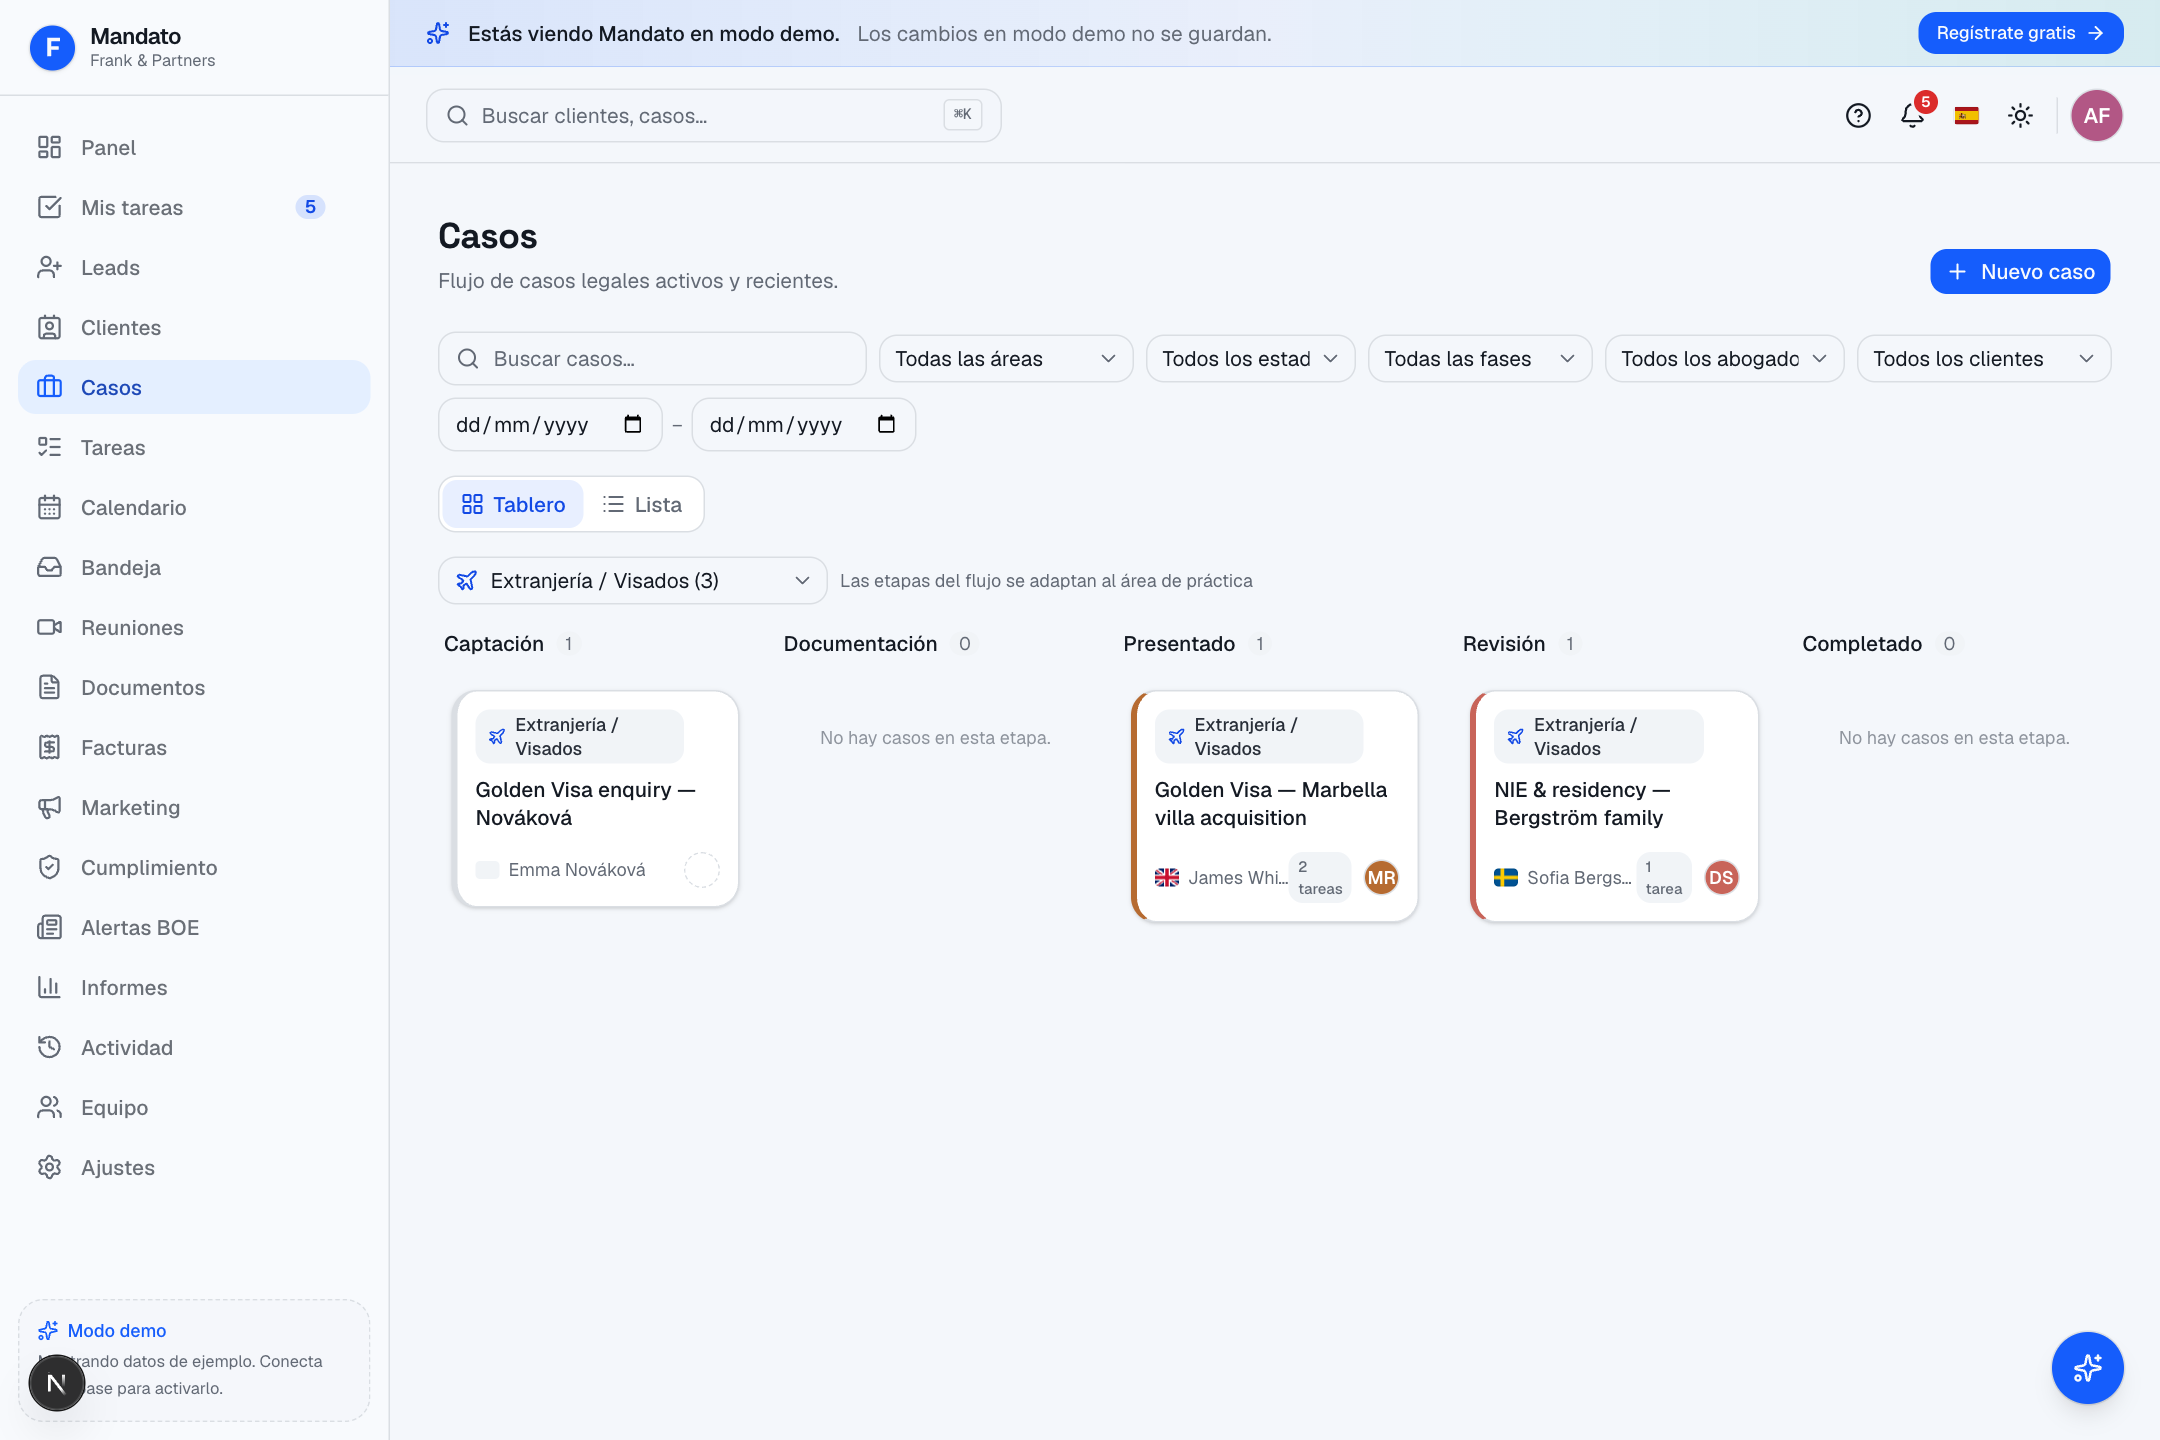Image resolution: width=2160 pixels, height=1440 pixels.
Task: Open the help question mark icon
Action: pos(1858,116)
